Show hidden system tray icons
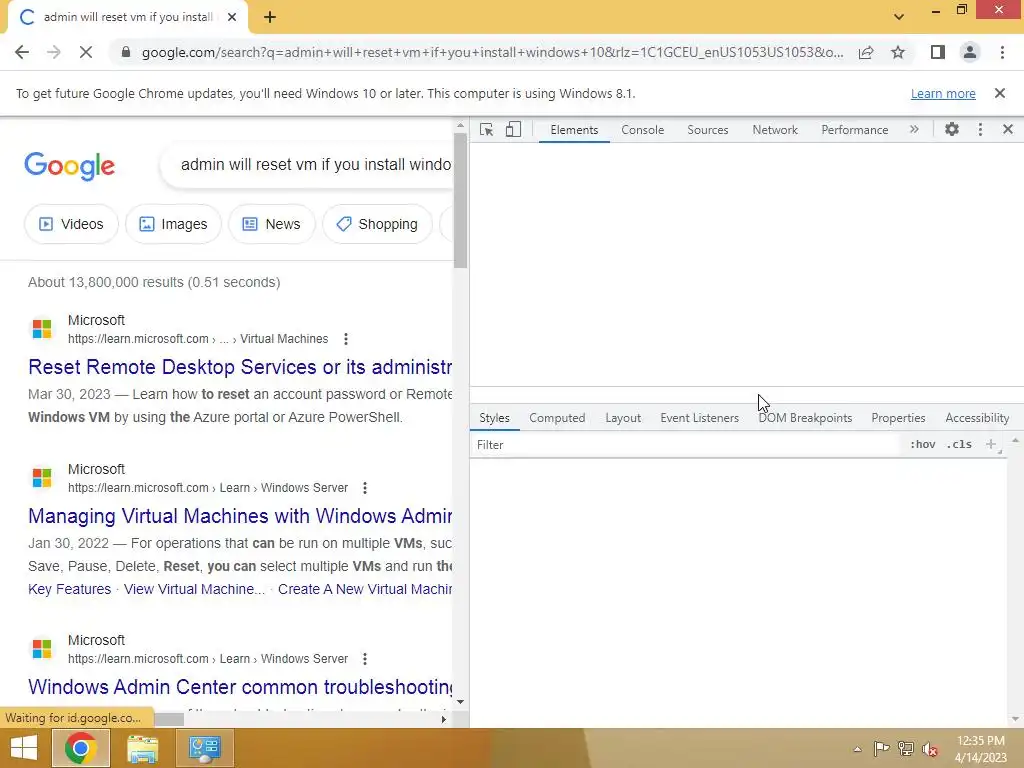The height and width of the screenshot is (768, 1024). click(x=857, y=749)
